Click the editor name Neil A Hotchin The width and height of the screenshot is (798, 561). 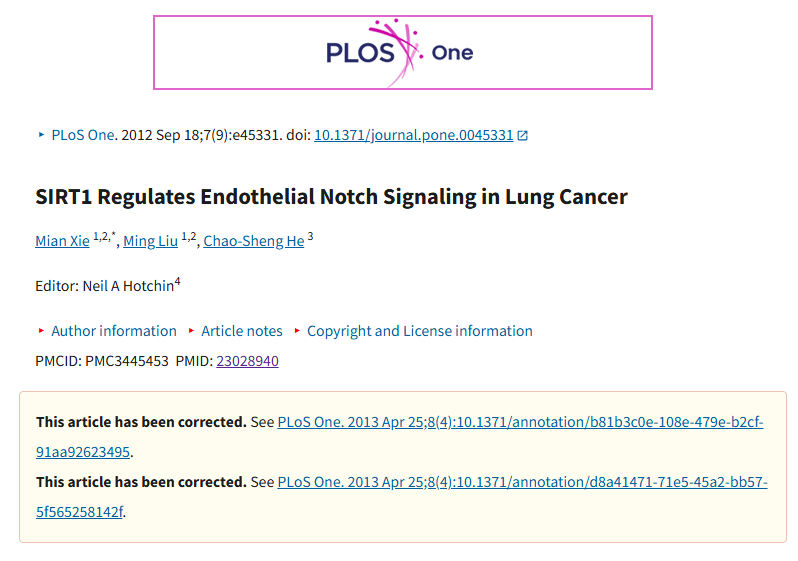click(x=128, y=286)
